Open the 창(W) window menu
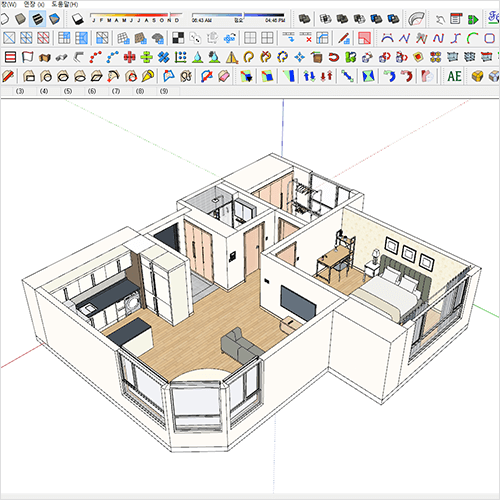500x500 pixels. [8, 4]
